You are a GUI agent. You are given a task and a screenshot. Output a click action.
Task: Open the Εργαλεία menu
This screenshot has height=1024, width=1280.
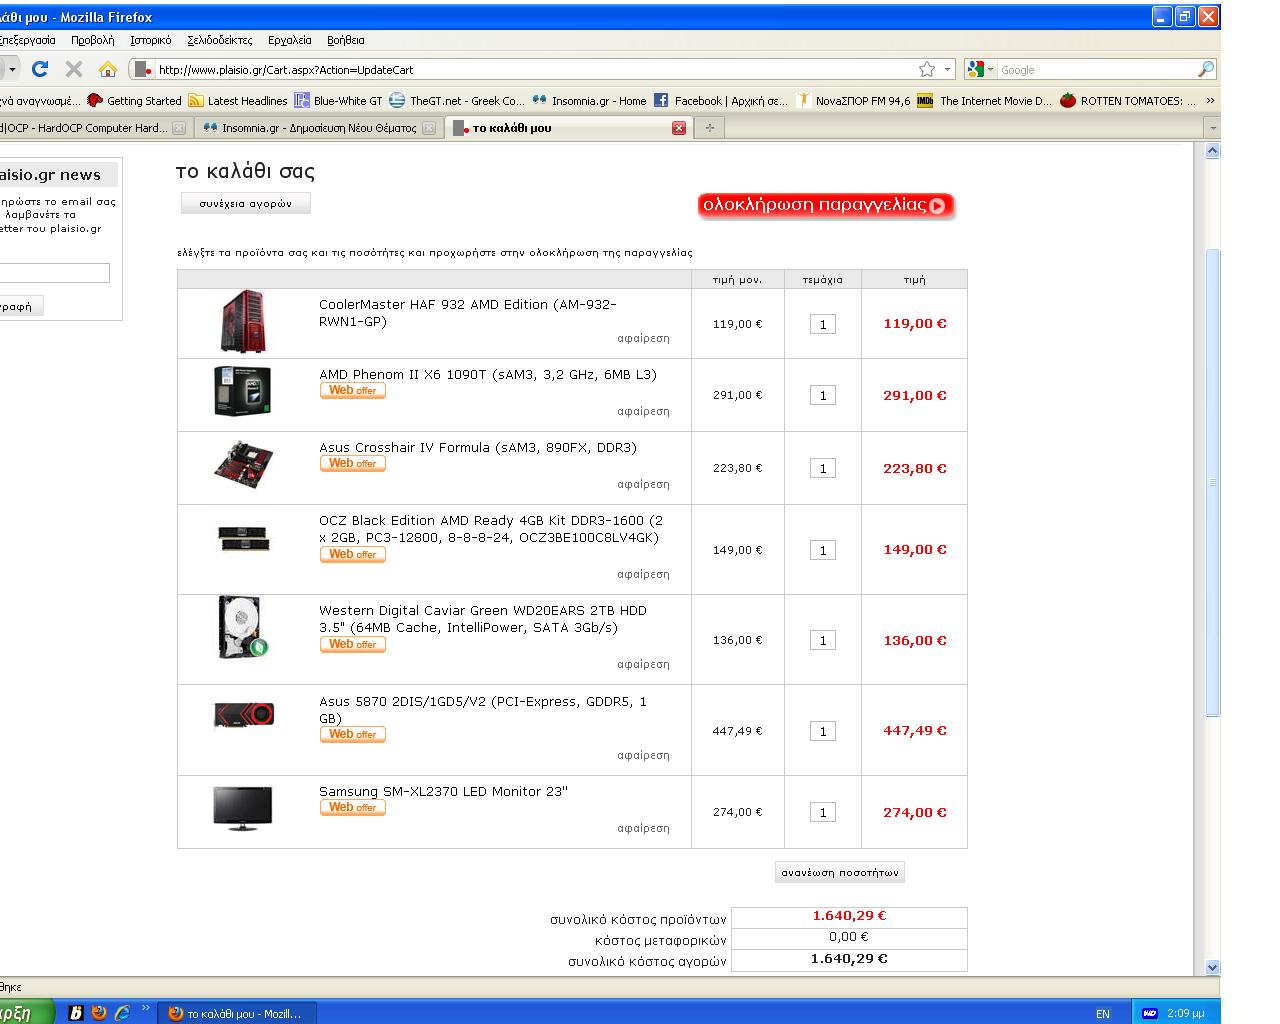tap(290, 40)
